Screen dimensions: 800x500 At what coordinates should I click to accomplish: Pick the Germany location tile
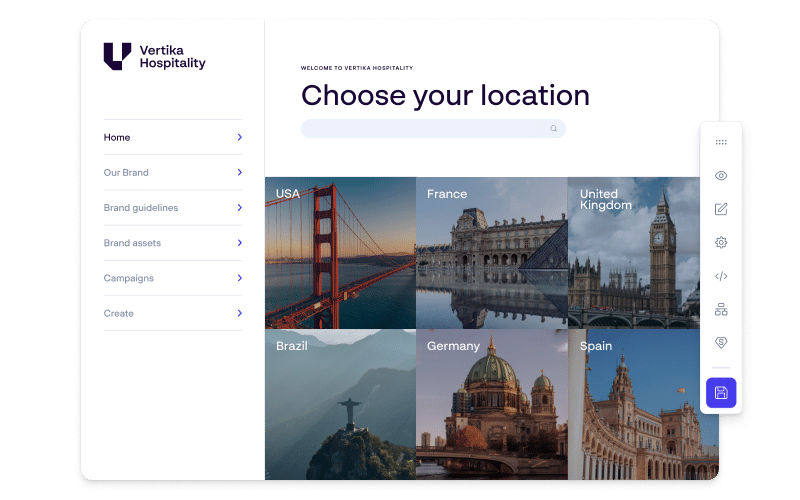point(491,405)
